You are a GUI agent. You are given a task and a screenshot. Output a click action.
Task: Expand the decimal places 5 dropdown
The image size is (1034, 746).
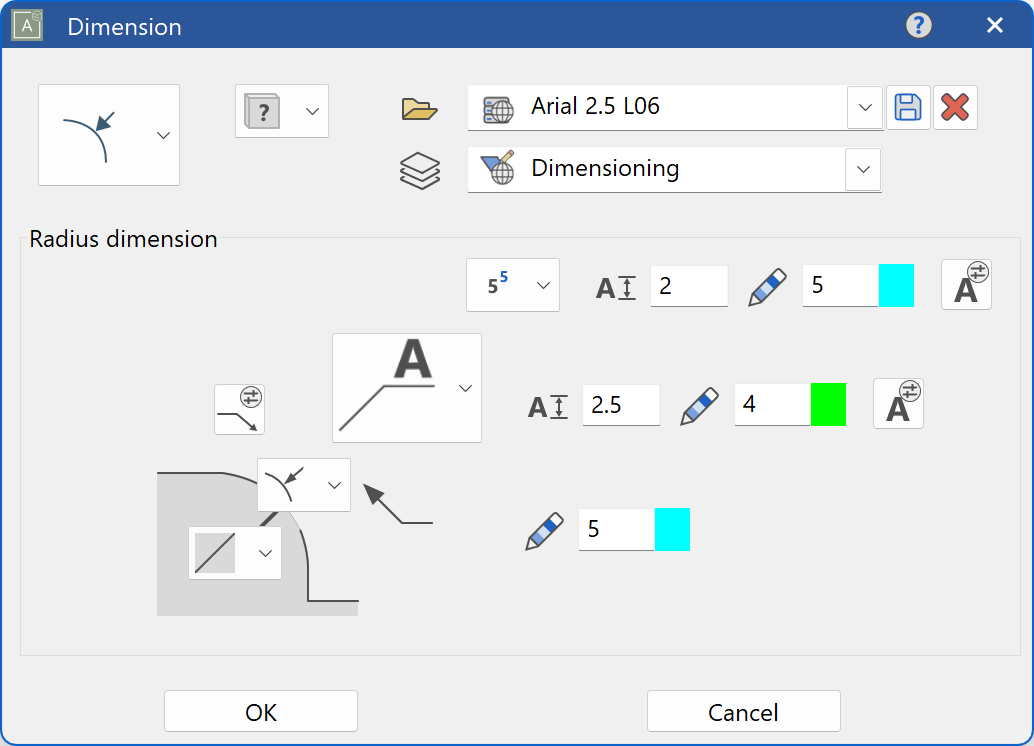pos(512,285)
